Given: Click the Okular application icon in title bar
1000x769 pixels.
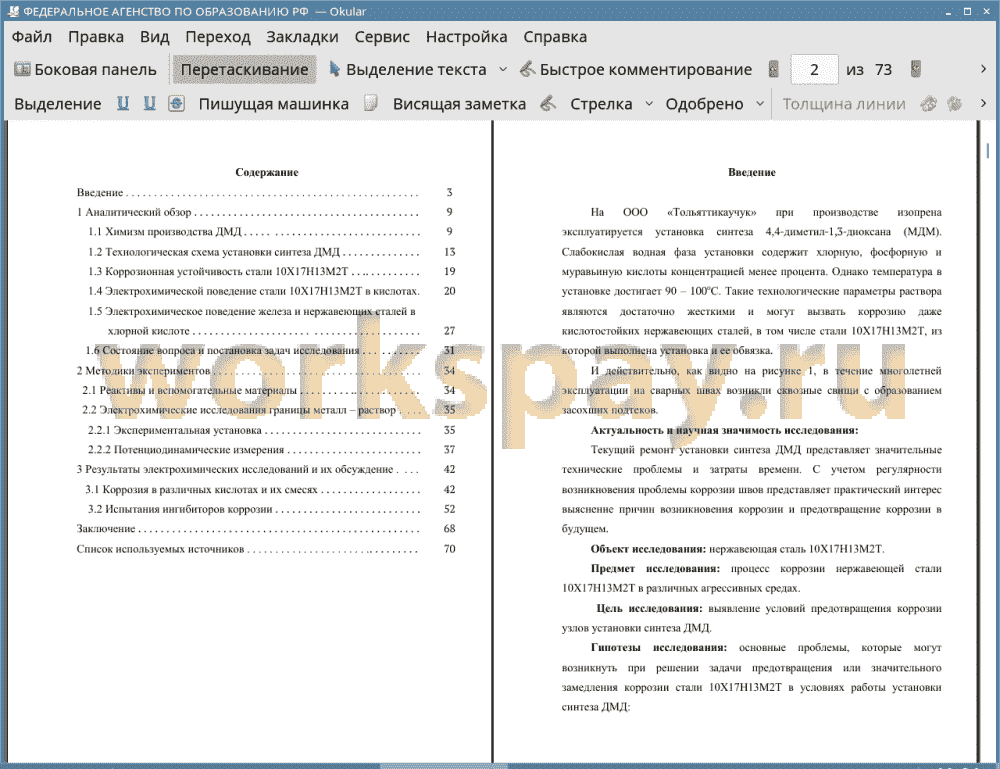Looking at the screenshot, I should click(12, 11).
